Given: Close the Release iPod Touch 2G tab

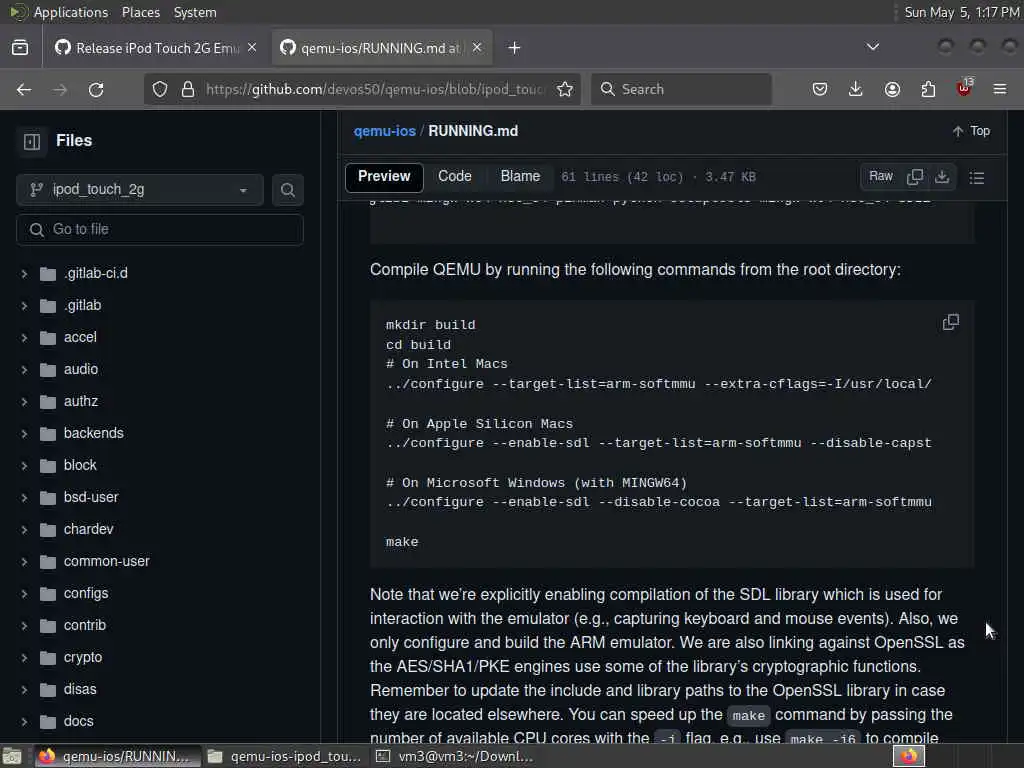Looking at the screenshot, I should pos(252,48).
